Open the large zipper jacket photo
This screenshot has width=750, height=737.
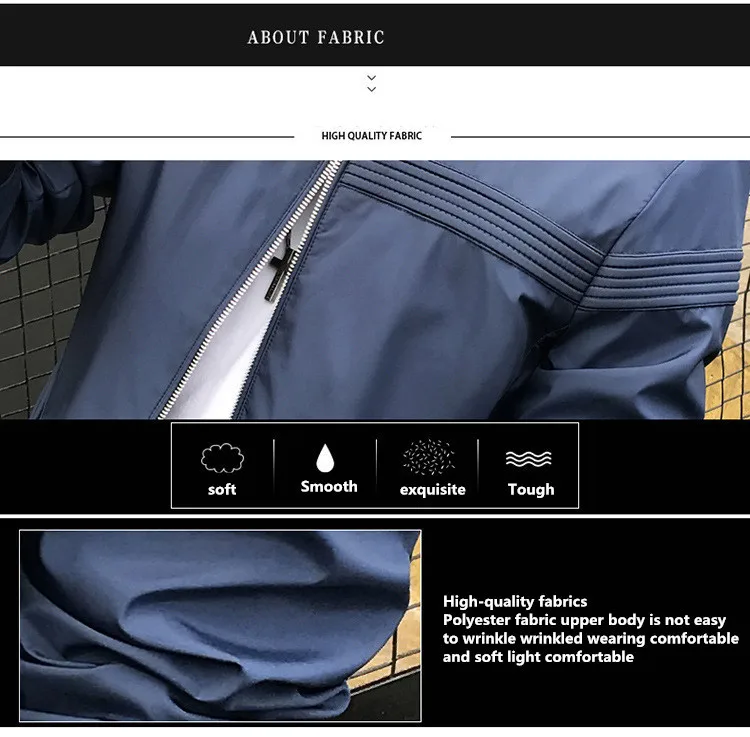tap(375, 290)
